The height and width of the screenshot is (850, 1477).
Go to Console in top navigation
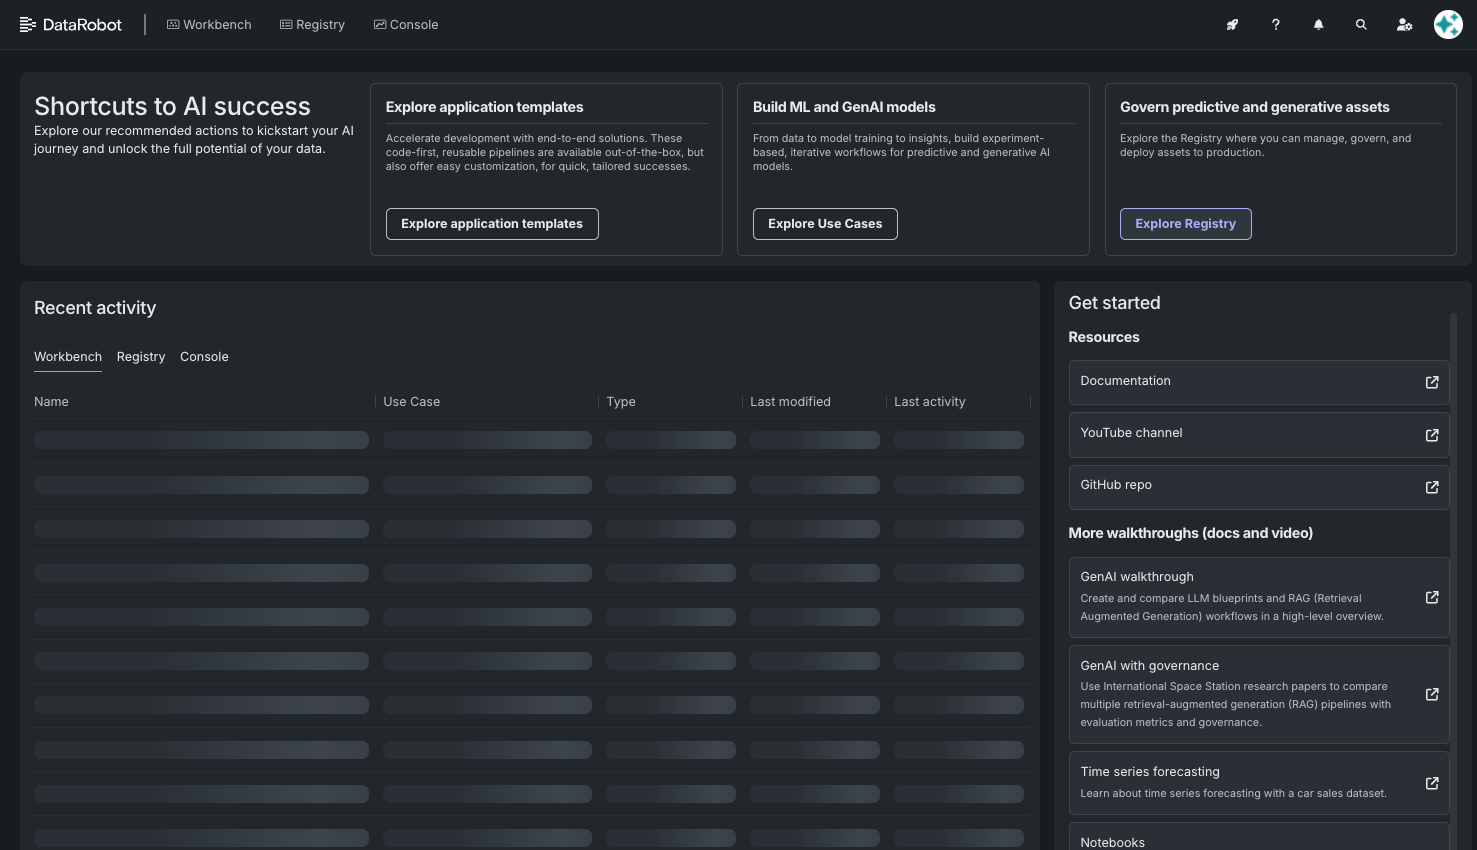[x=406, y=25]
